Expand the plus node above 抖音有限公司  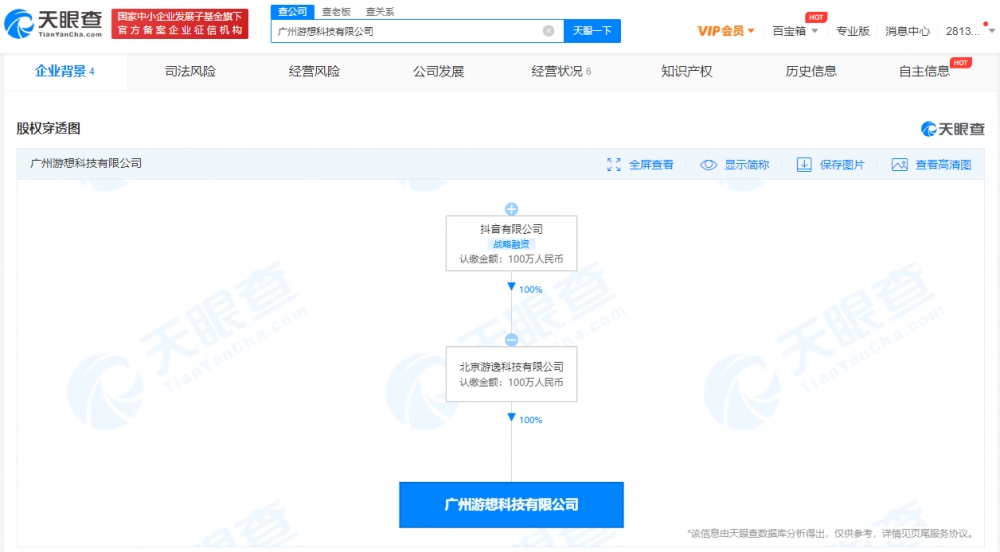click(x=511, y=209)
